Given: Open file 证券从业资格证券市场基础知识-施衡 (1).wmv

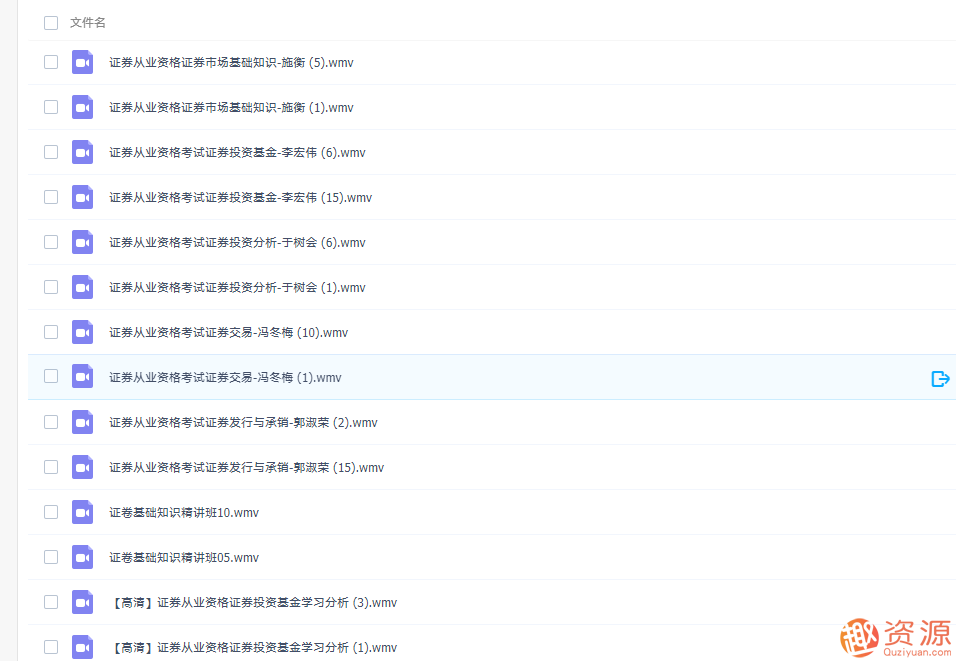Looking at the screenshot, I should tap(231, 108).
